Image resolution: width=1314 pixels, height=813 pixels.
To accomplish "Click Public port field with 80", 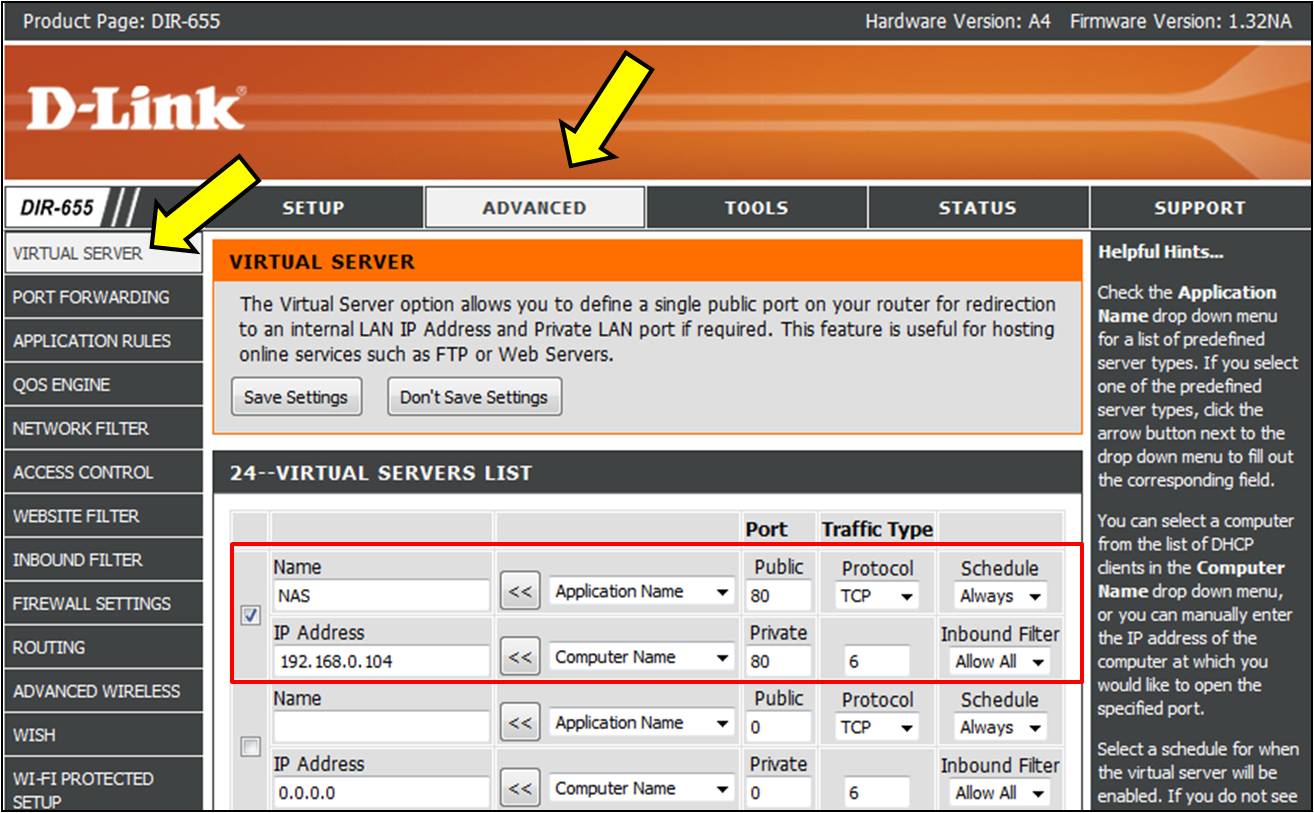I will [x=778, y=596].
